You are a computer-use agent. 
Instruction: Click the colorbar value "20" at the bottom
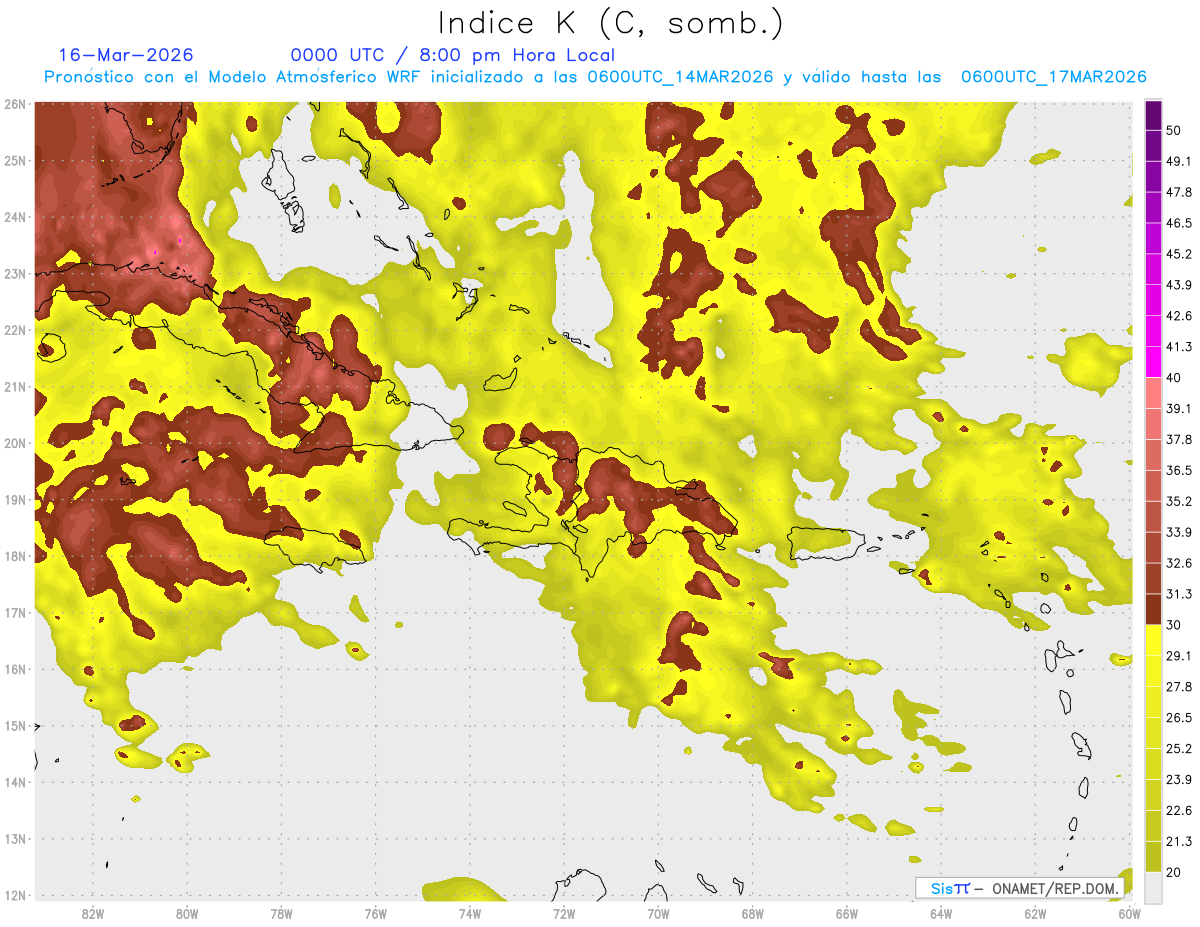(x=1174, y=872)
